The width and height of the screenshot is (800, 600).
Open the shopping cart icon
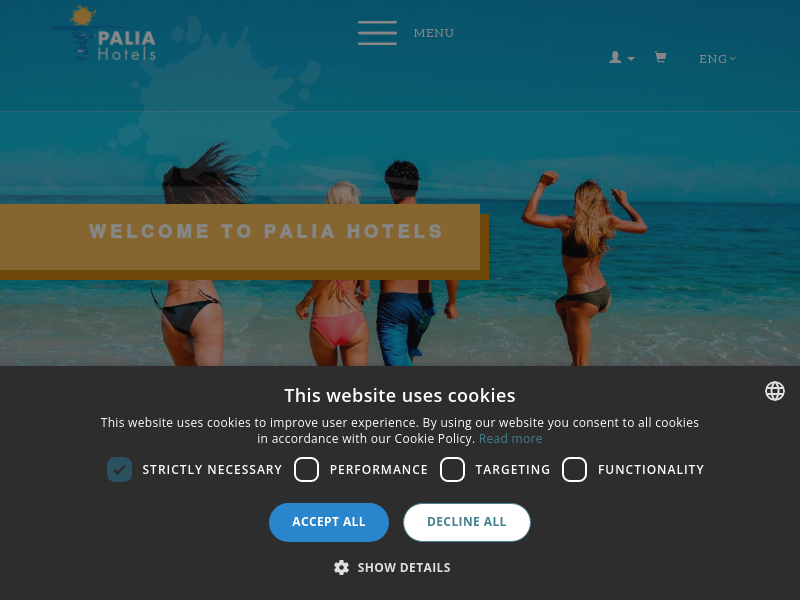[x=660, y=57]
